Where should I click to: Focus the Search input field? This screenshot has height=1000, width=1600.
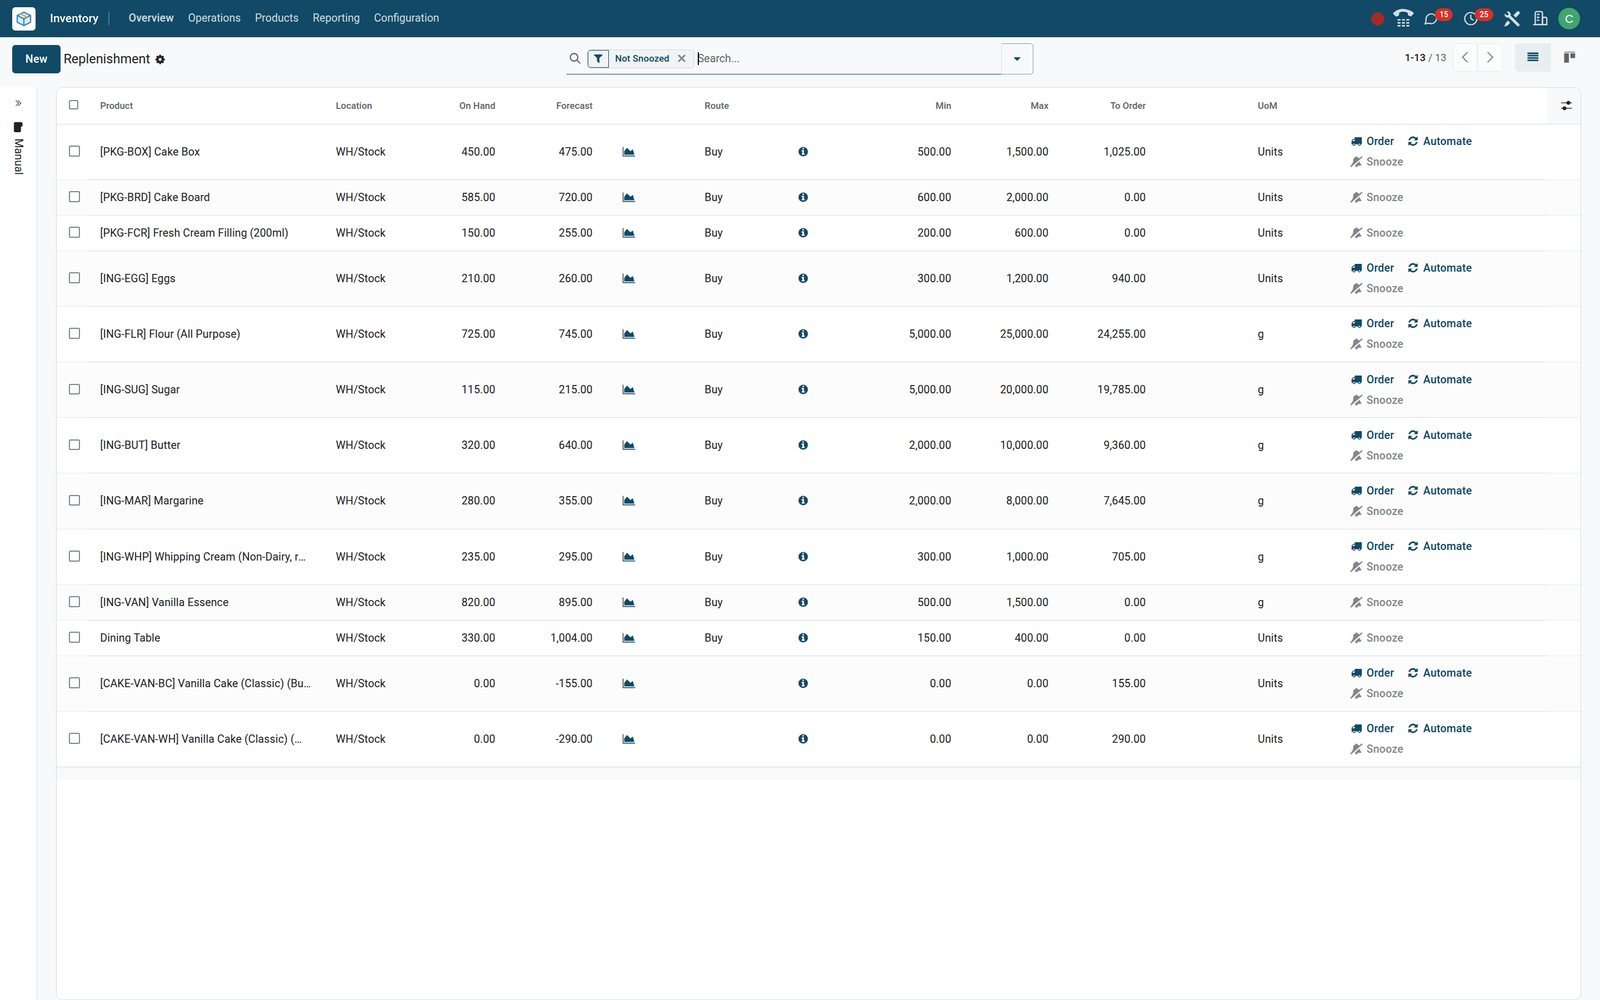coord(847,59)
